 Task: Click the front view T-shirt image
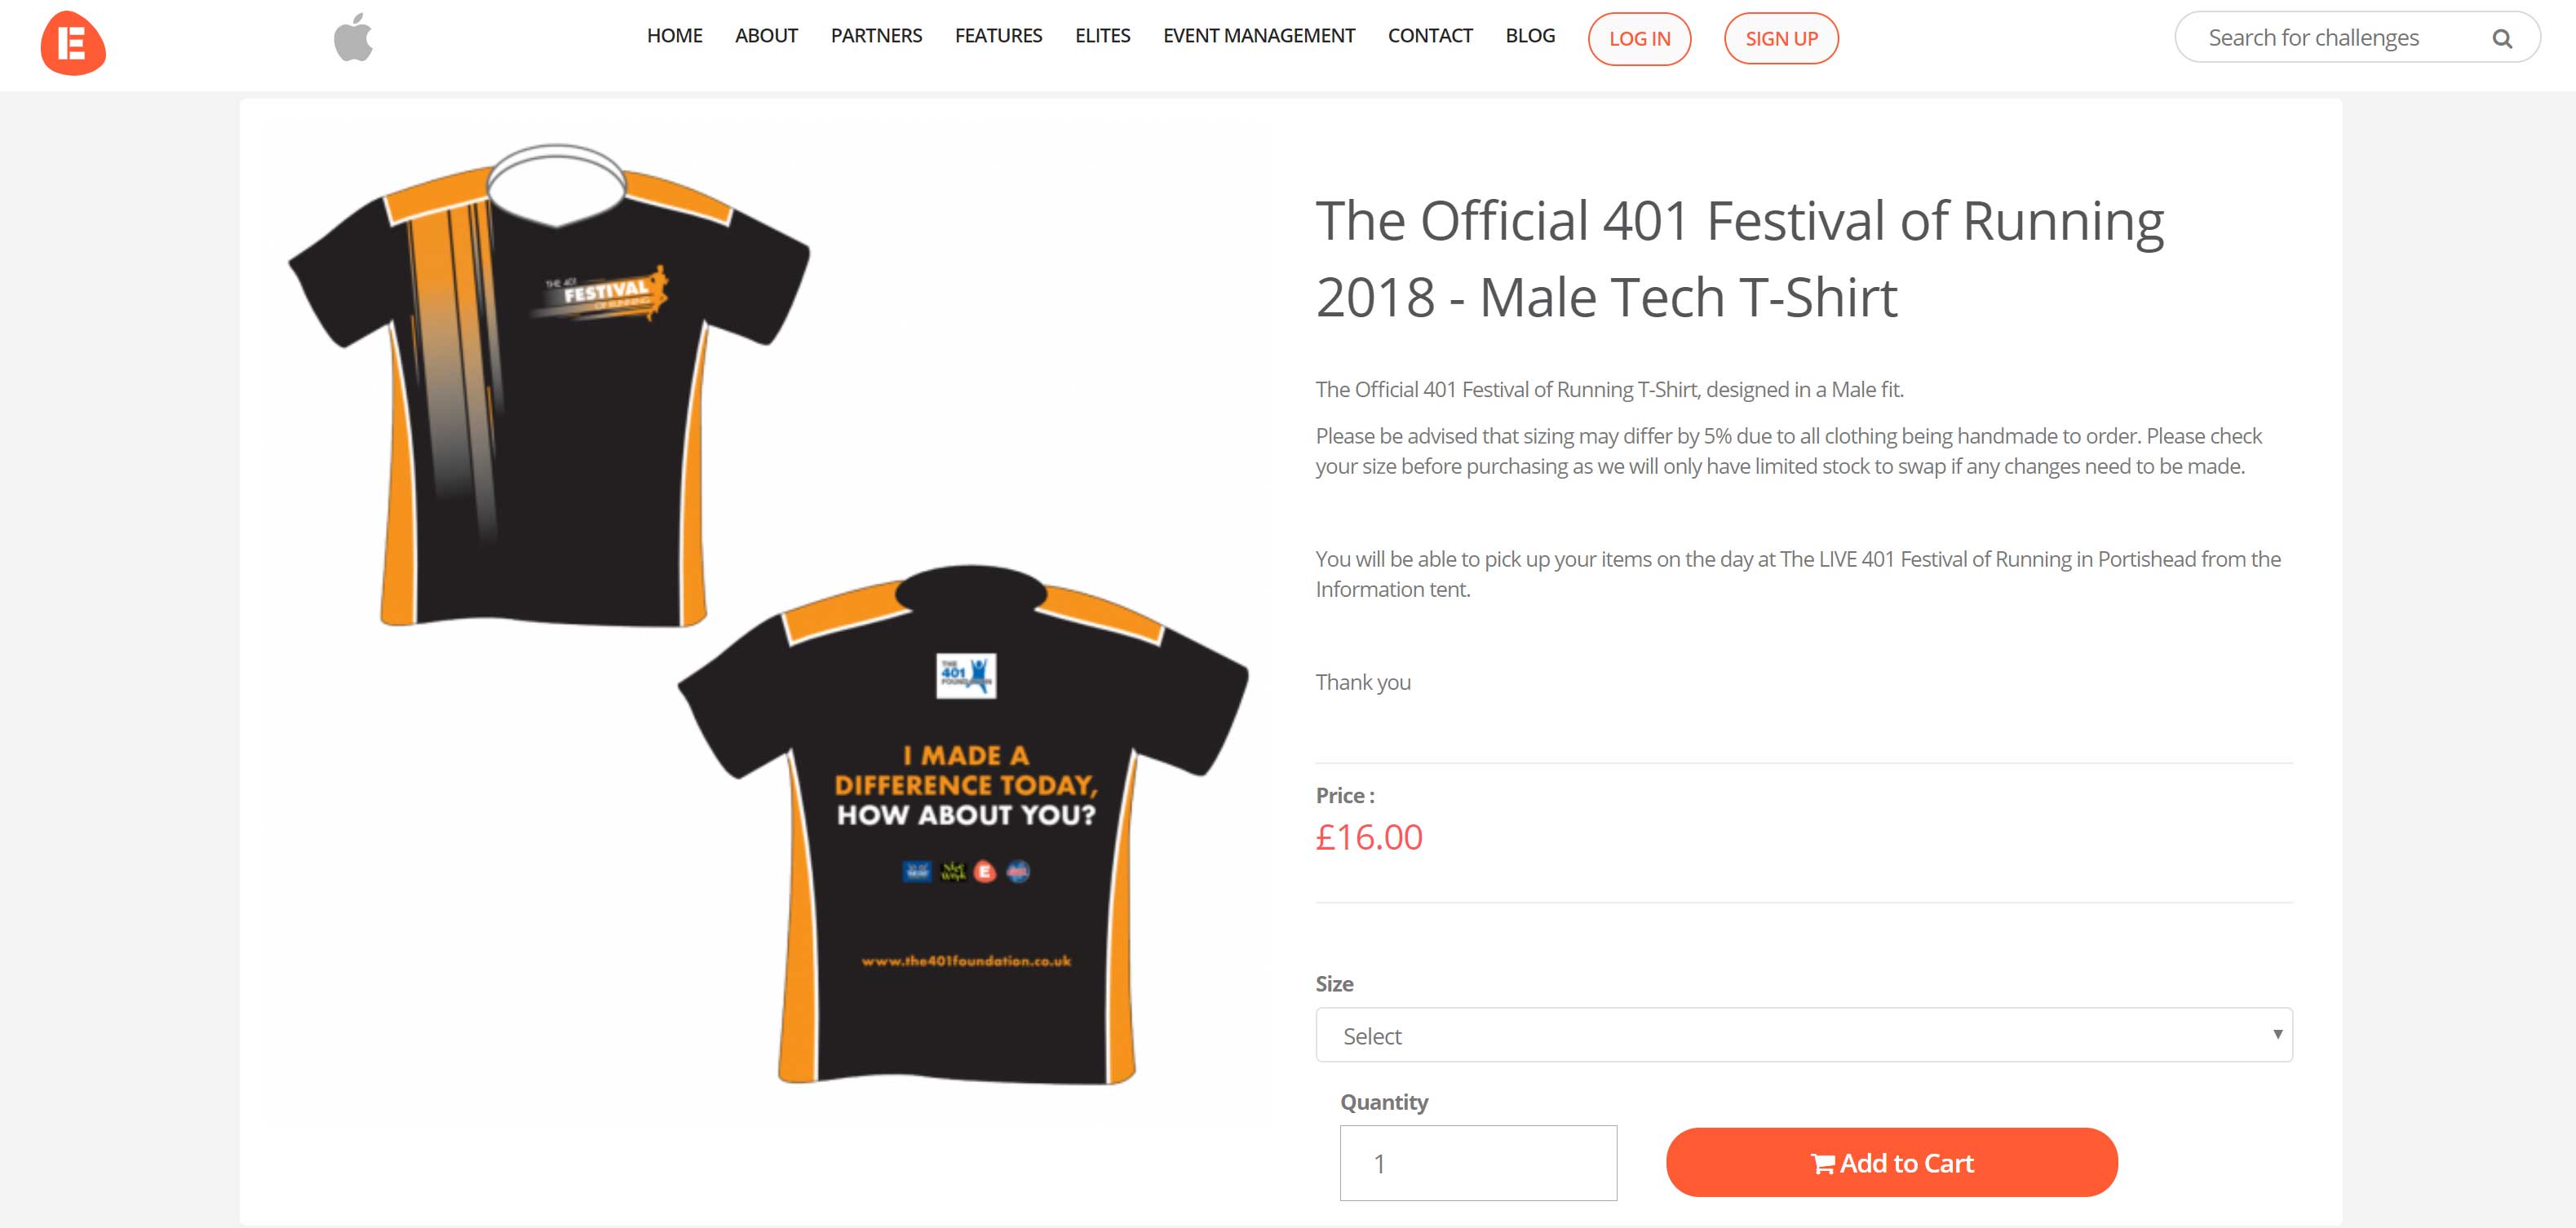(548, 390)
